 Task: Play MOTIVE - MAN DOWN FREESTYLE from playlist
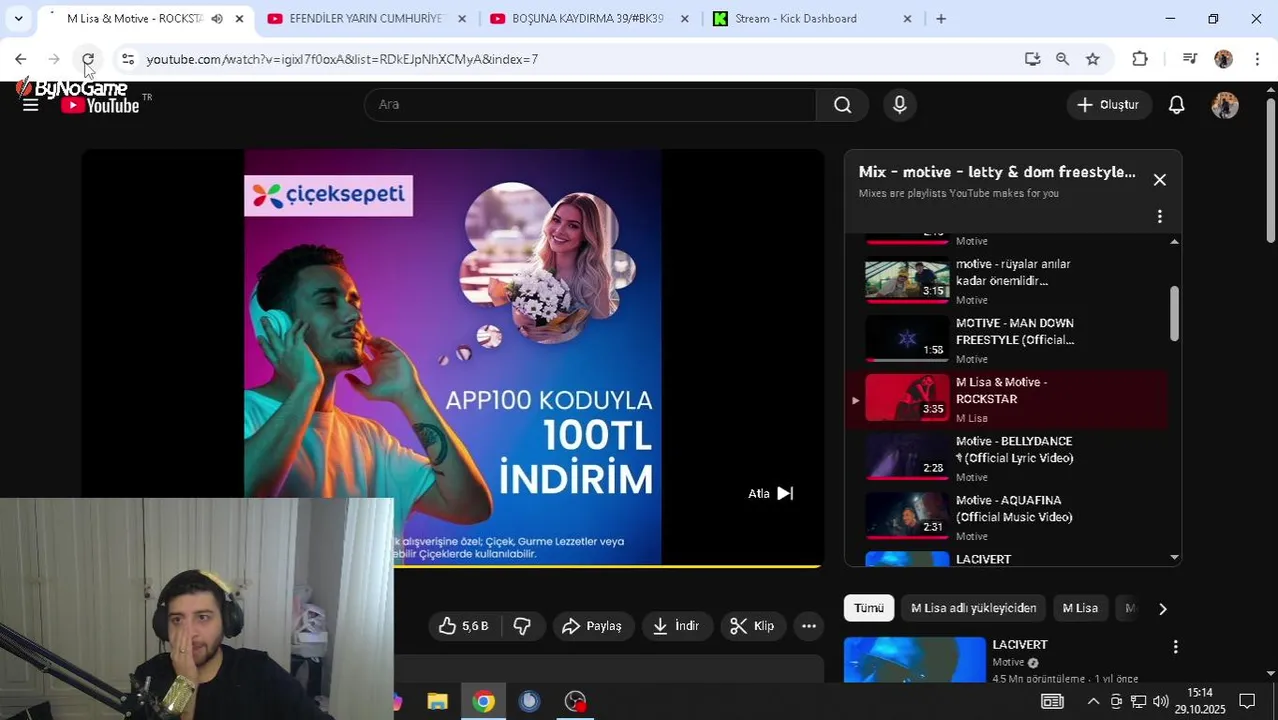[1010, 340]
